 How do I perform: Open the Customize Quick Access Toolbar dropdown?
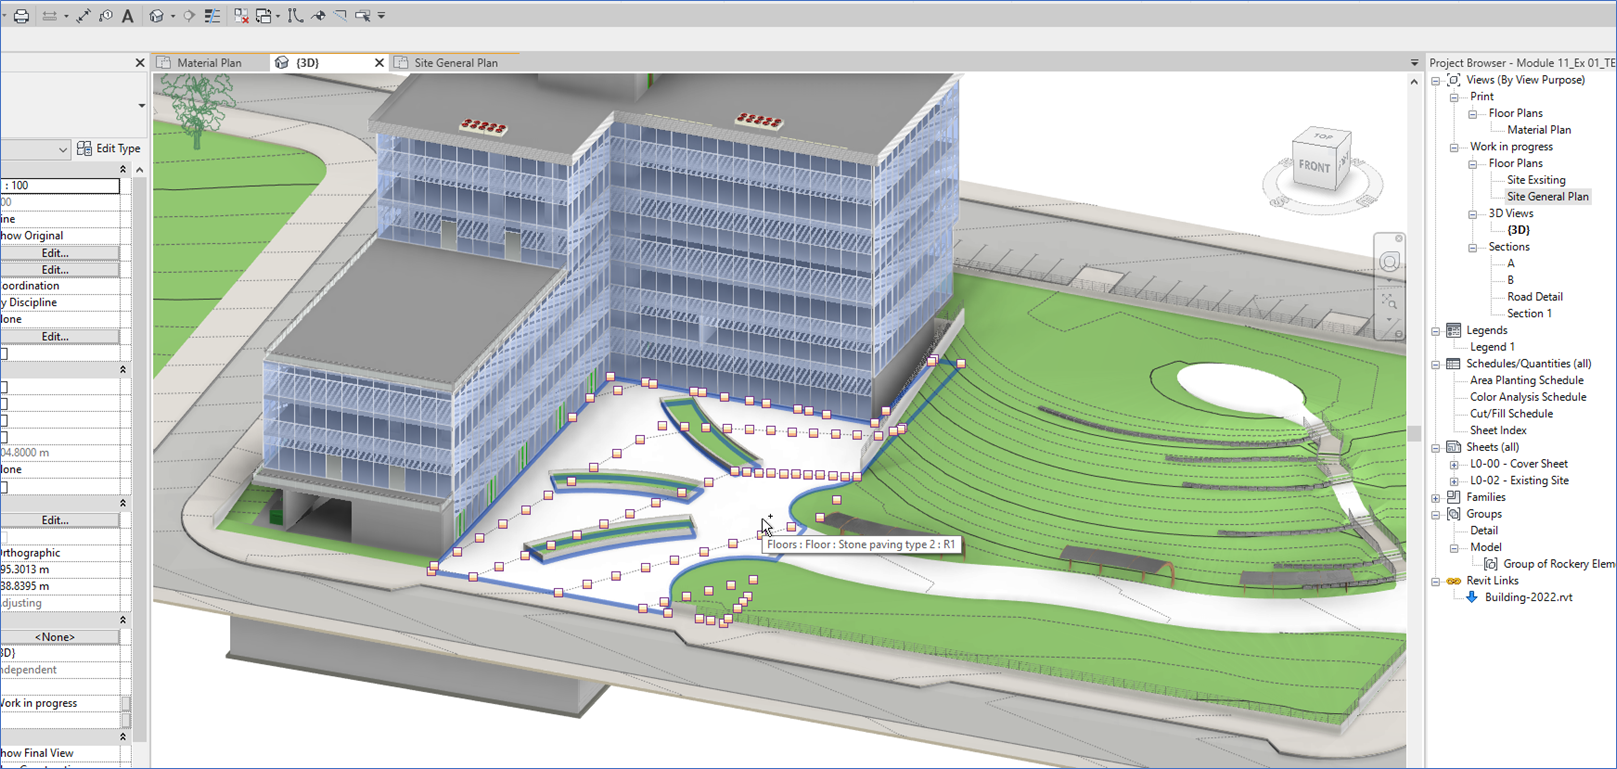pyautogui.click(x=381, y=16)
